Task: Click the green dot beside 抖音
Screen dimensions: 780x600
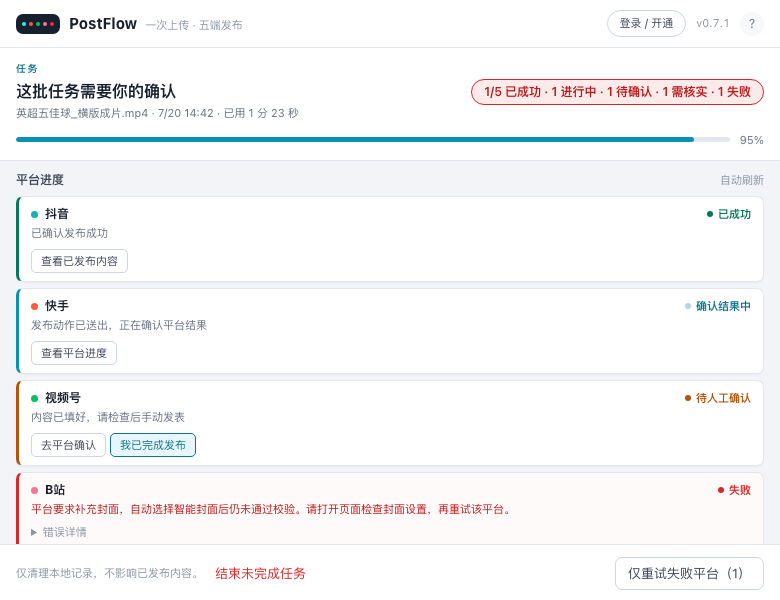Action: [x=34, y=214]
